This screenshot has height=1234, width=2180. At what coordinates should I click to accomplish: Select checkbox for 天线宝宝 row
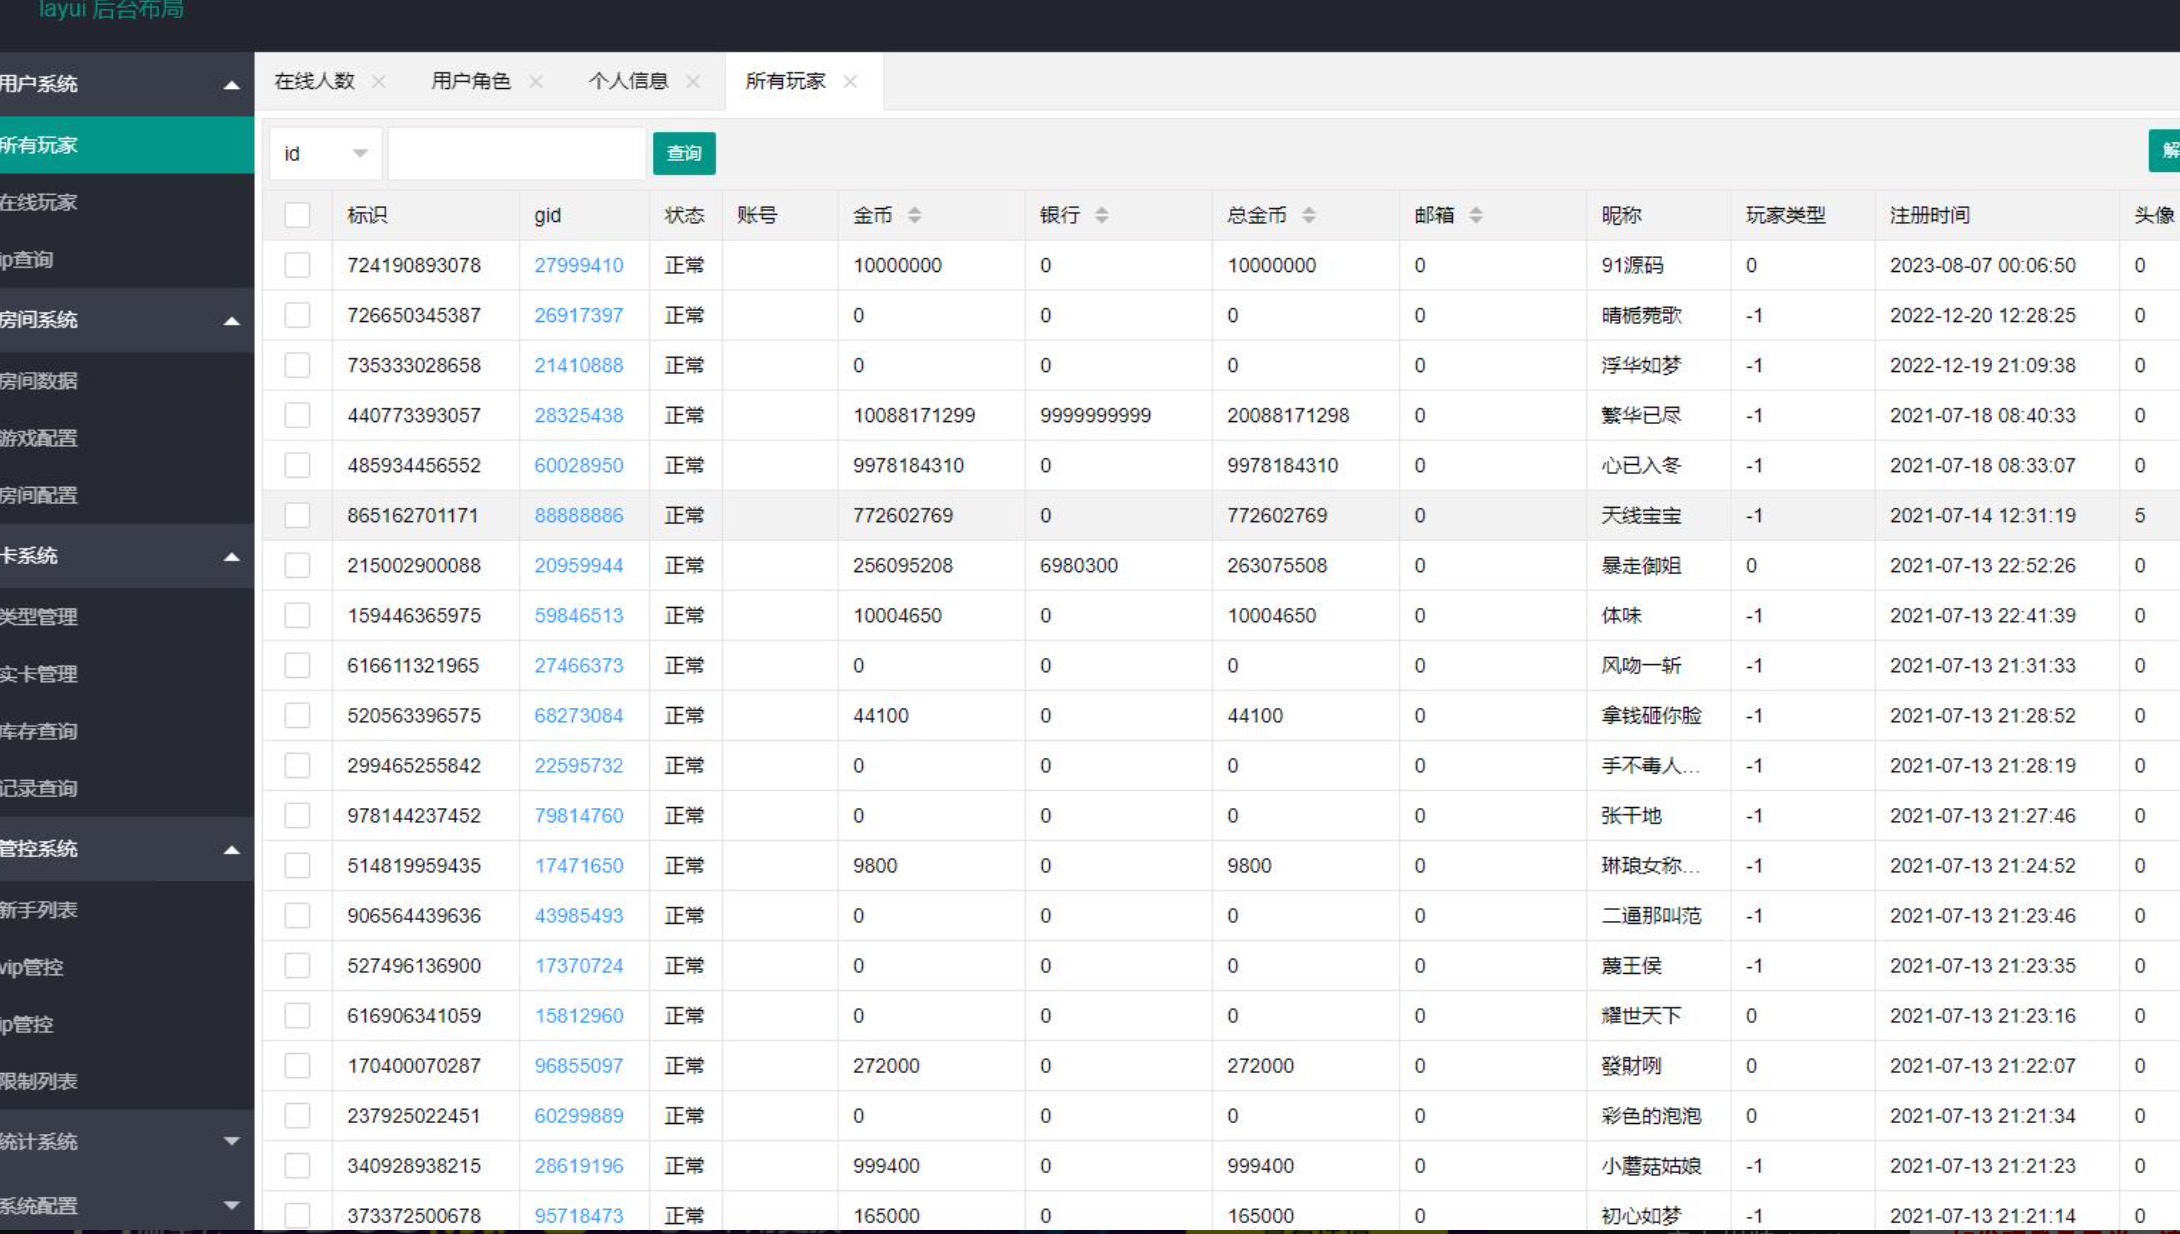[297, 515]
